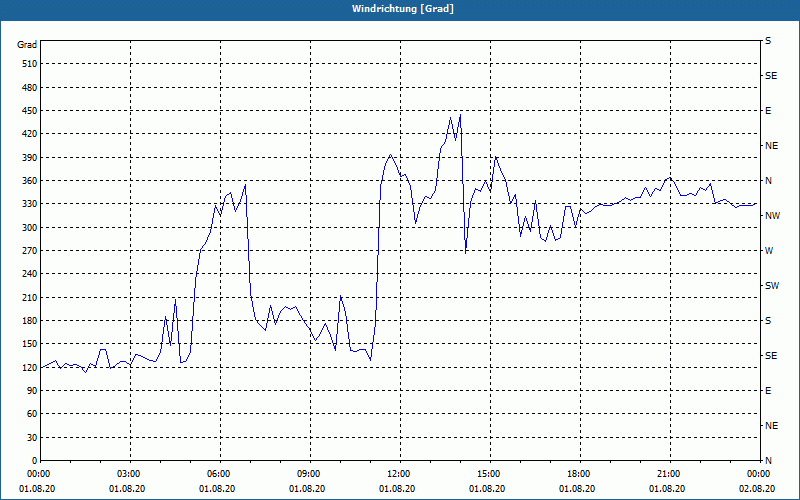The image size is (800, 500).
Task: Click the 300 y-axis value
Action: (30, 228)
